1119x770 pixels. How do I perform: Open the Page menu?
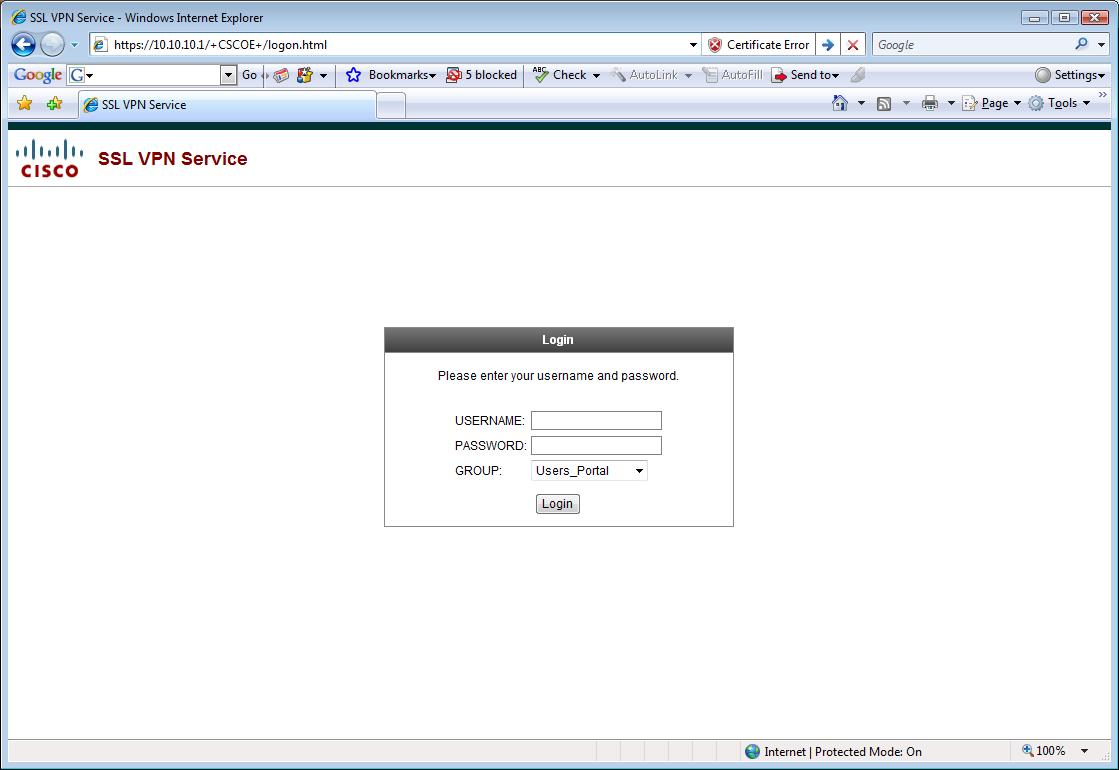click(x=991, y=103)
